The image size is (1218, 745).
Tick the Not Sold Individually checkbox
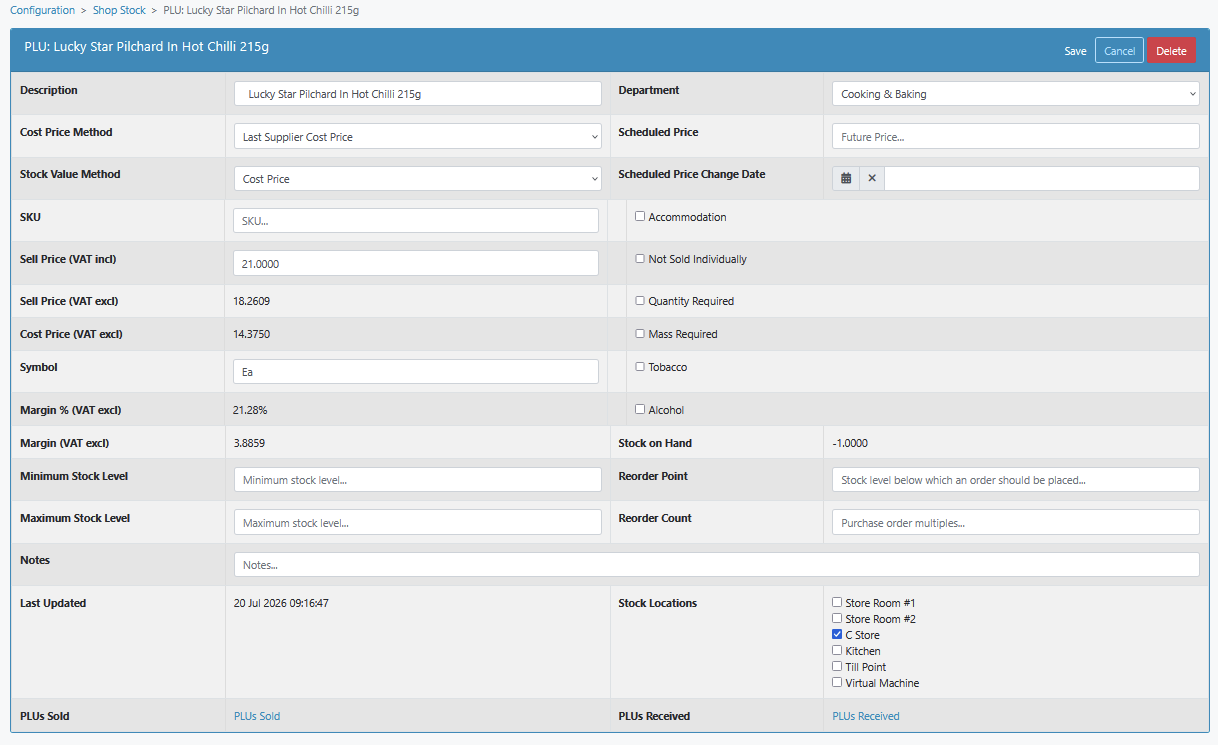pyautogui.click(x=640, y=258)
